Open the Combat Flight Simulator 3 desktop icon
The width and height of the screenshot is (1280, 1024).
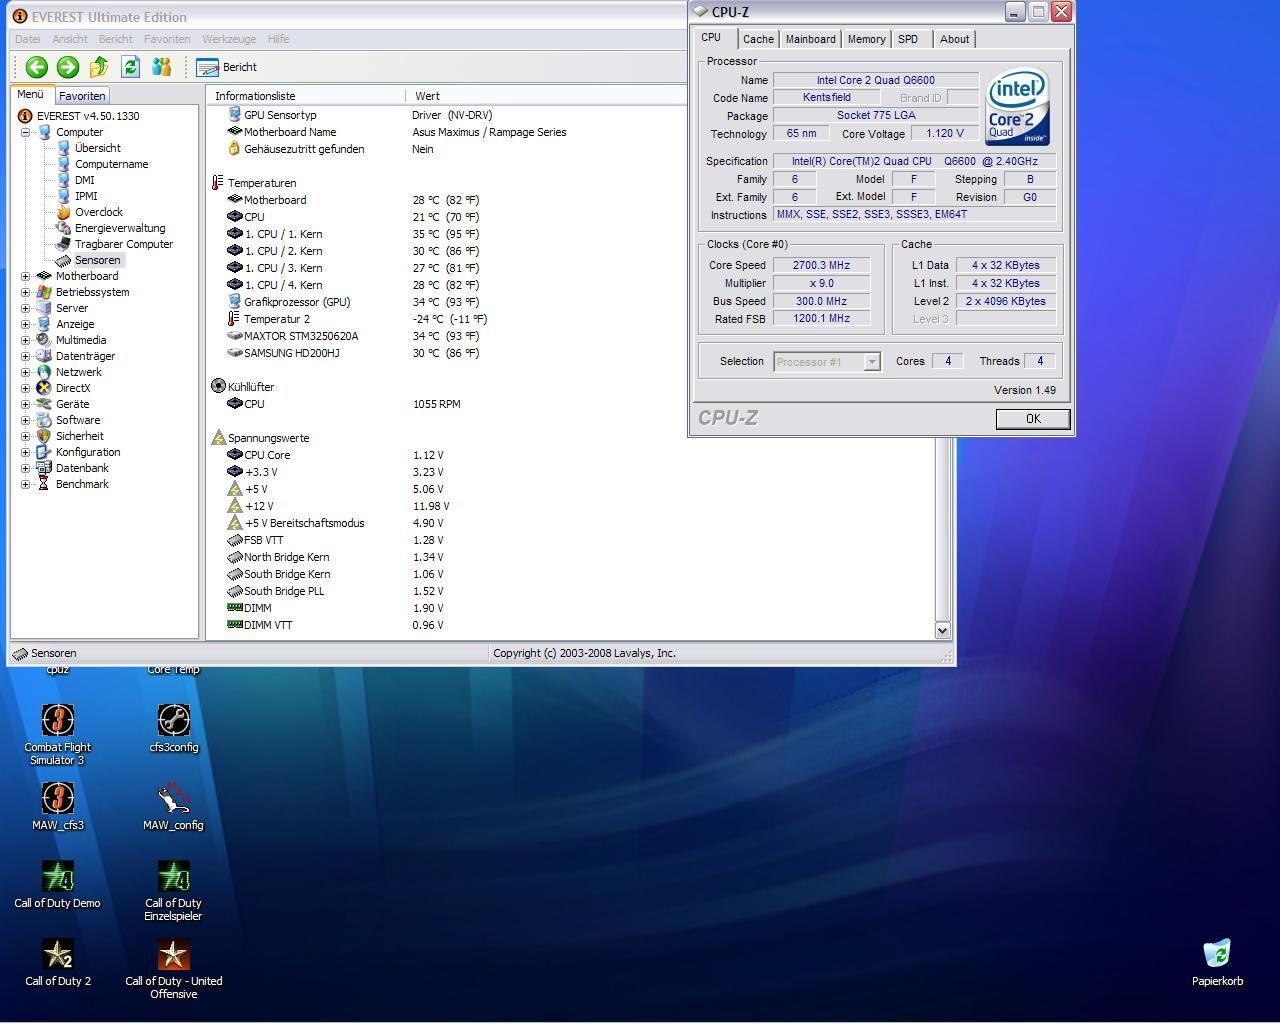click(x=58, y=734)
